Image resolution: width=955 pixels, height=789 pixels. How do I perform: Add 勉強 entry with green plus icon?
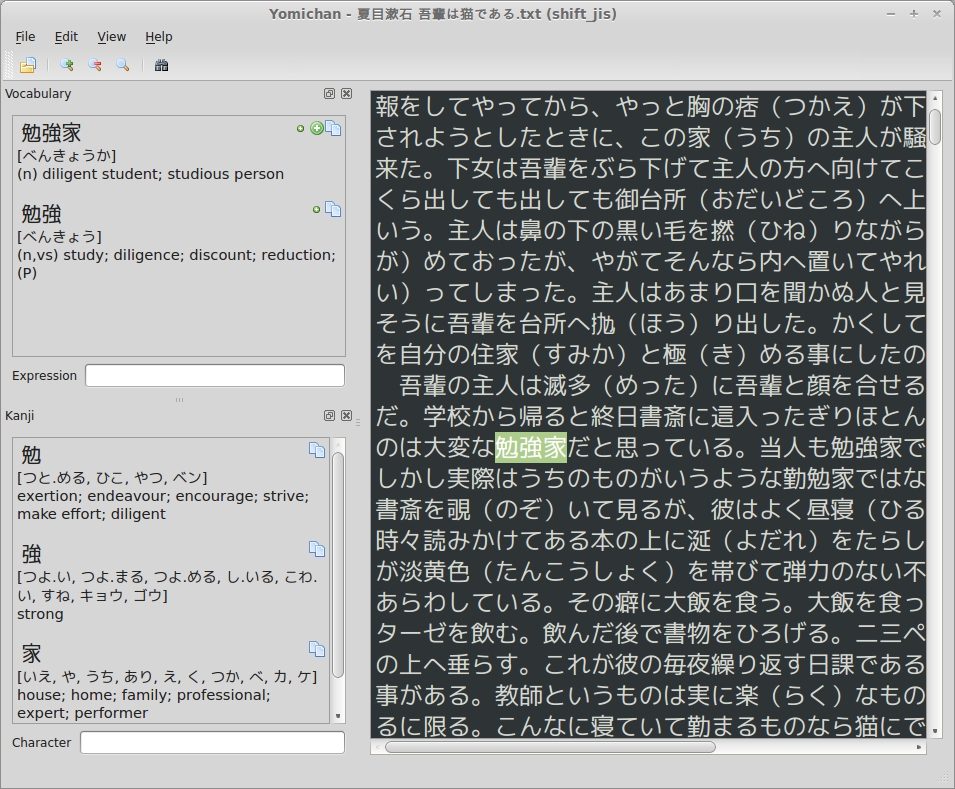316,210
